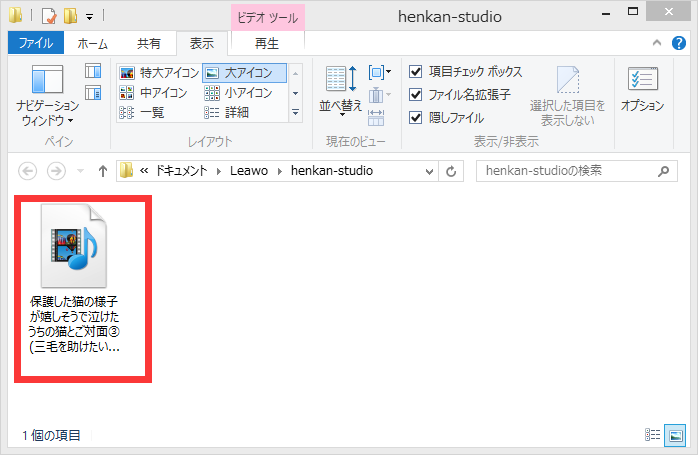The image size is (698, 455).
Task: Open Customize Quick Access Toolbar dropdown
Action: (89, 17)
